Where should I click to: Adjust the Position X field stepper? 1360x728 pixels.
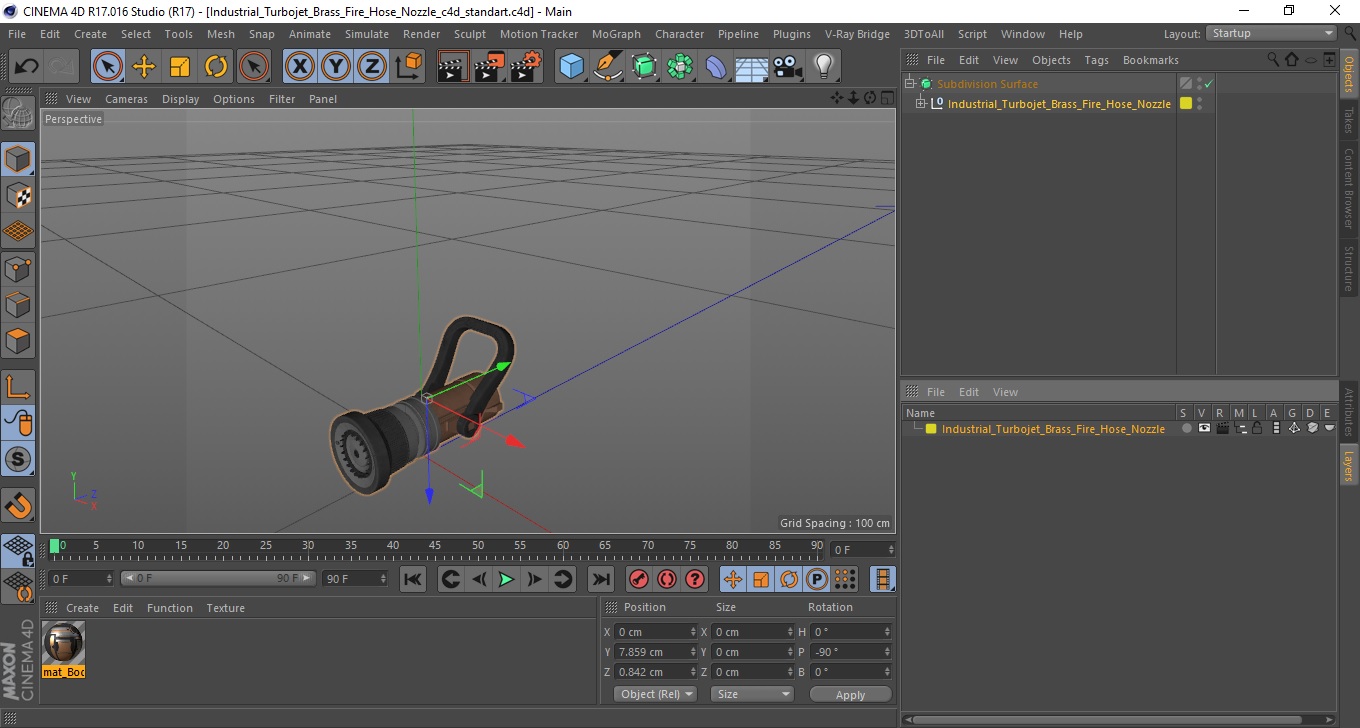(693, 632)
